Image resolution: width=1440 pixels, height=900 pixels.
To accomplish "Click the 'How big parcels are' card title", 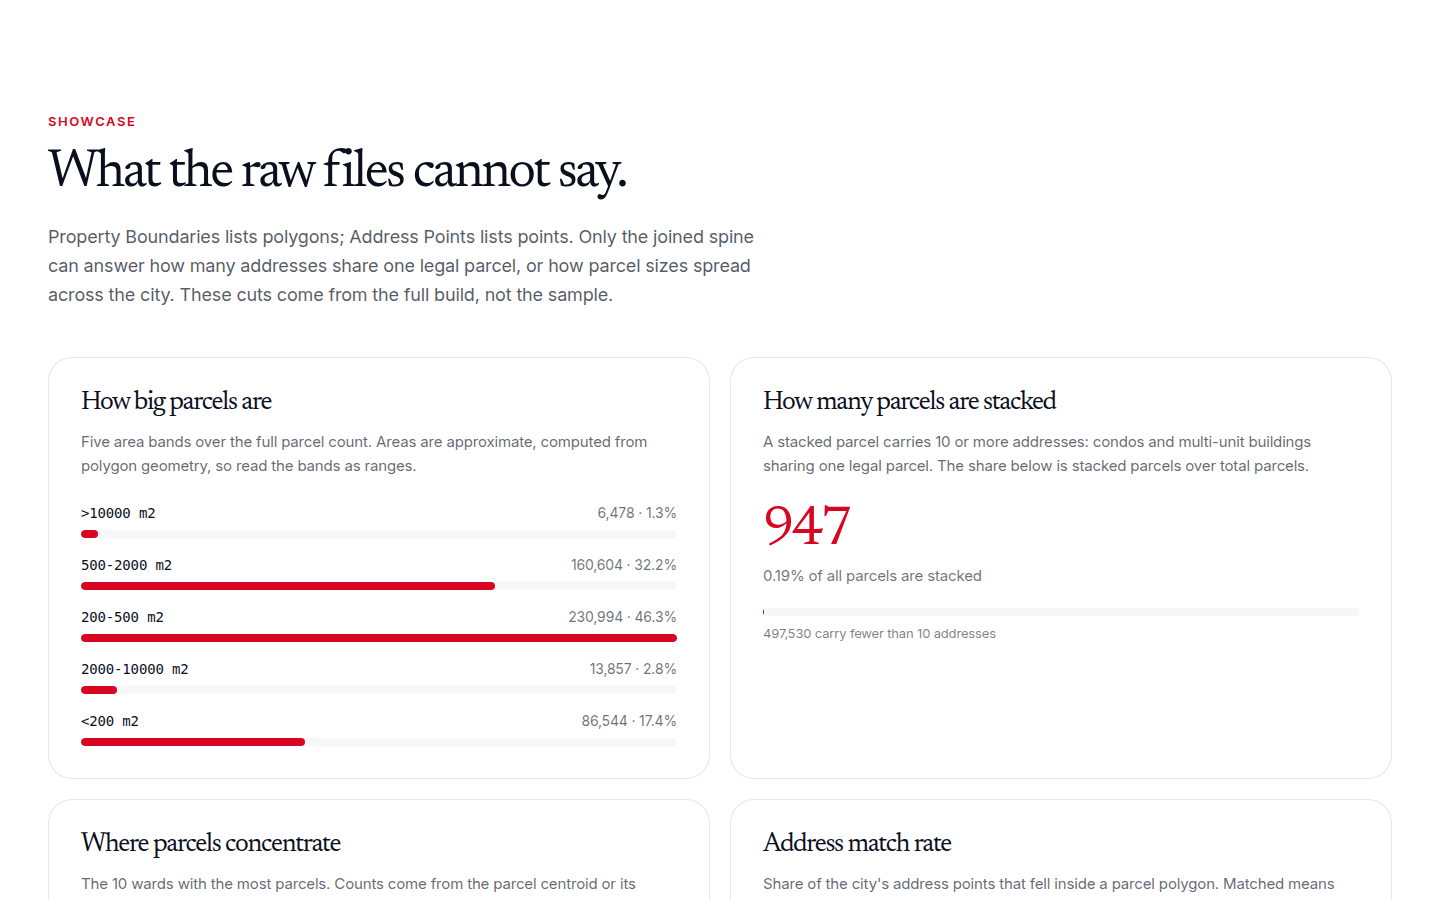I will [x=176, y=401].
